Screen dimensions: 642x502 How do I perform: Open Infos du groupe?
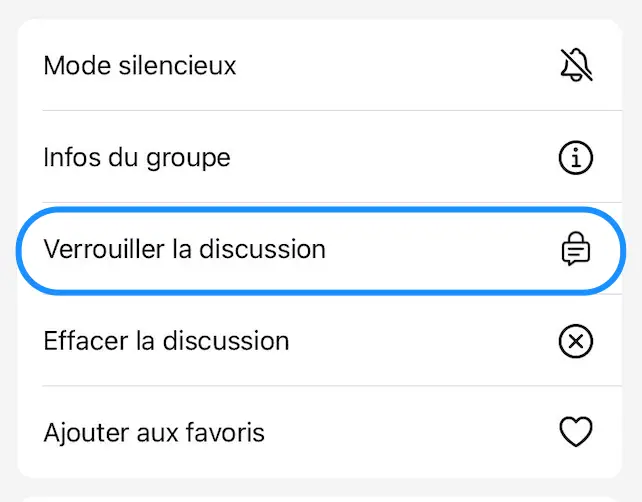320,158
